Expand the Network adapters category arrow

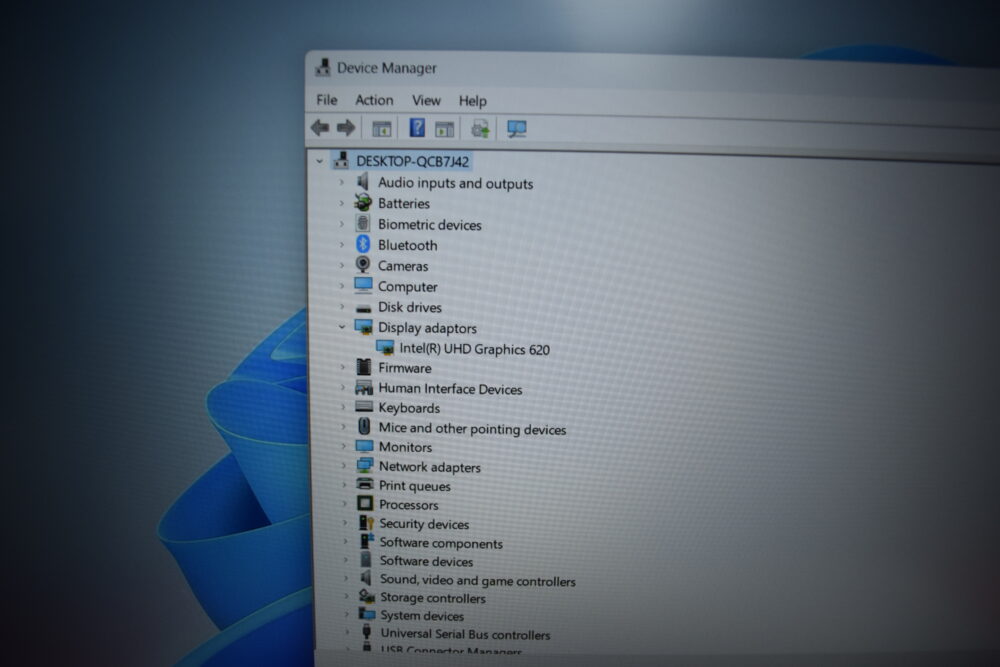[x=344, y=466]
